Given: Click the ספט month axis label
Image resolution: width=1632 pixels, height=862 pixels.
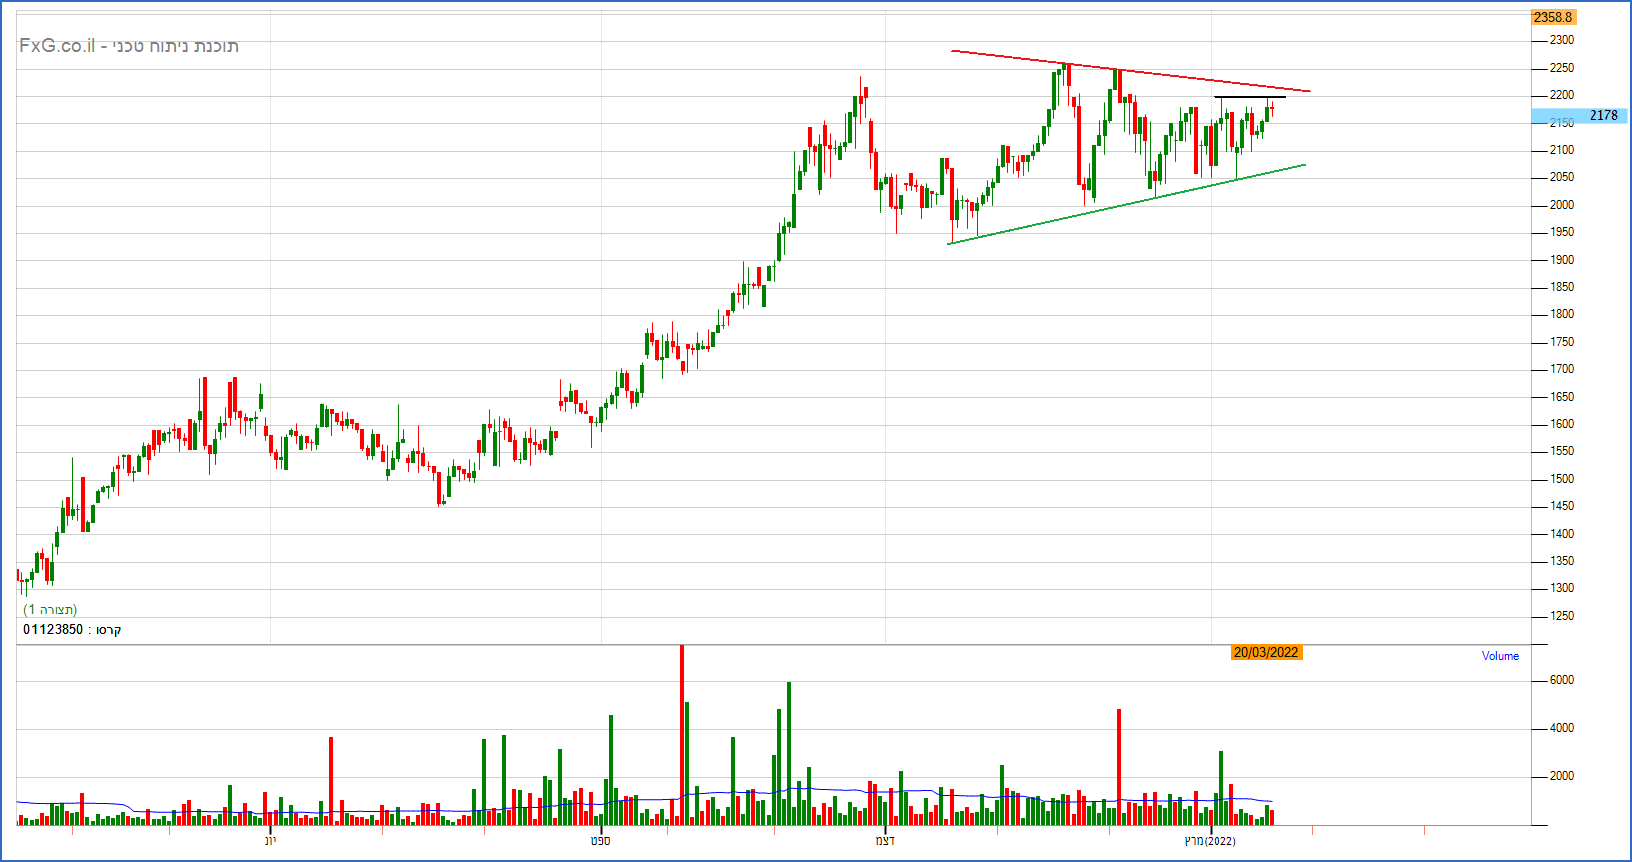Looking at the screenshot, I should click(600, 841).
